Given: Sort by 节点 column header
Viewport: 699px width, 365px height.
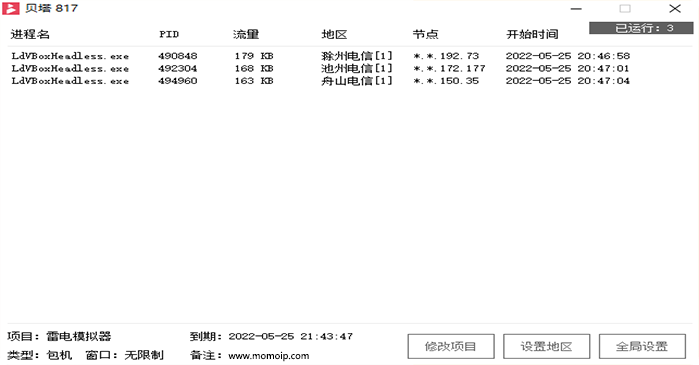Looking at the screenshot, I should click(x=425, y=34).
